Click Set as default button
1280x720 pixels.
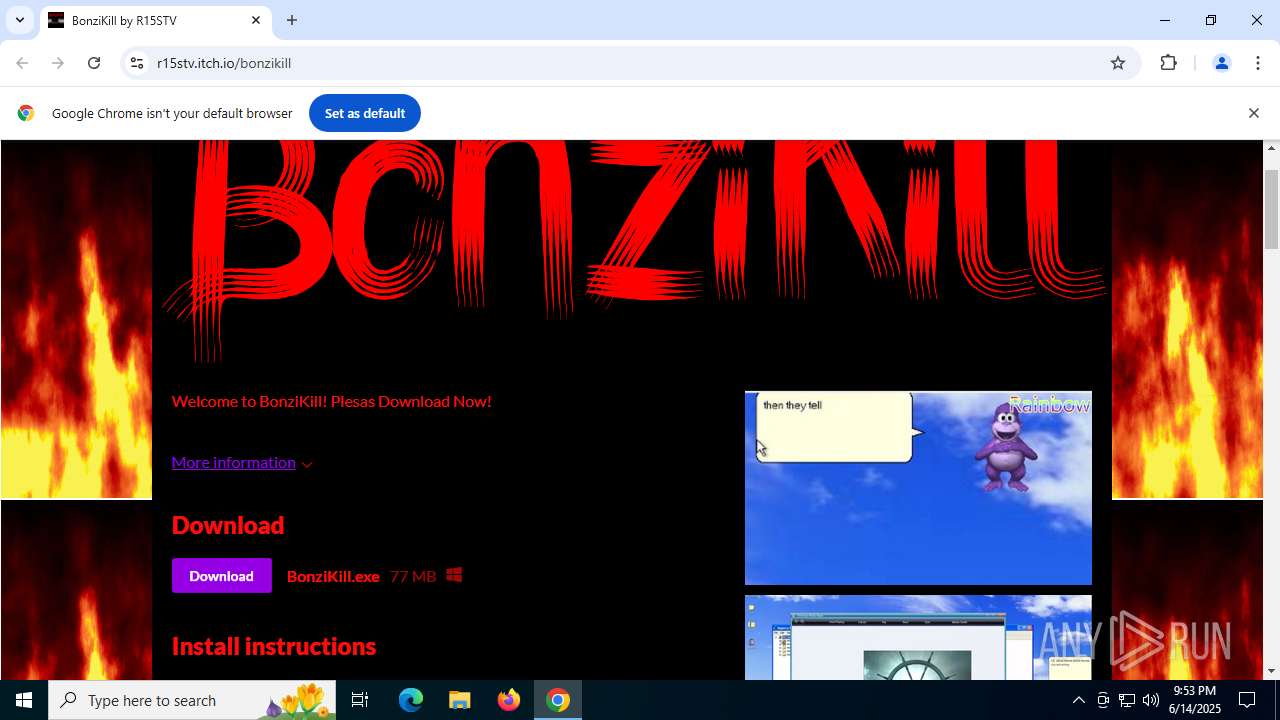(x=365, y=113)
